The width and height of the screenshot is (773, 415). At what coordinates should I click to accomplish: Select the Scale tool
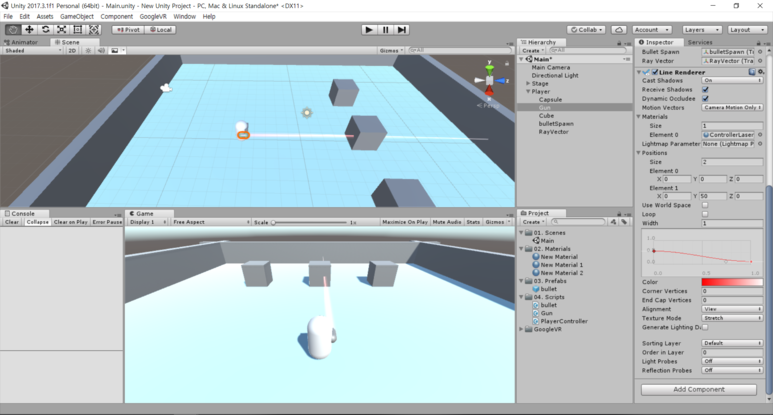(x=62, y=30)
